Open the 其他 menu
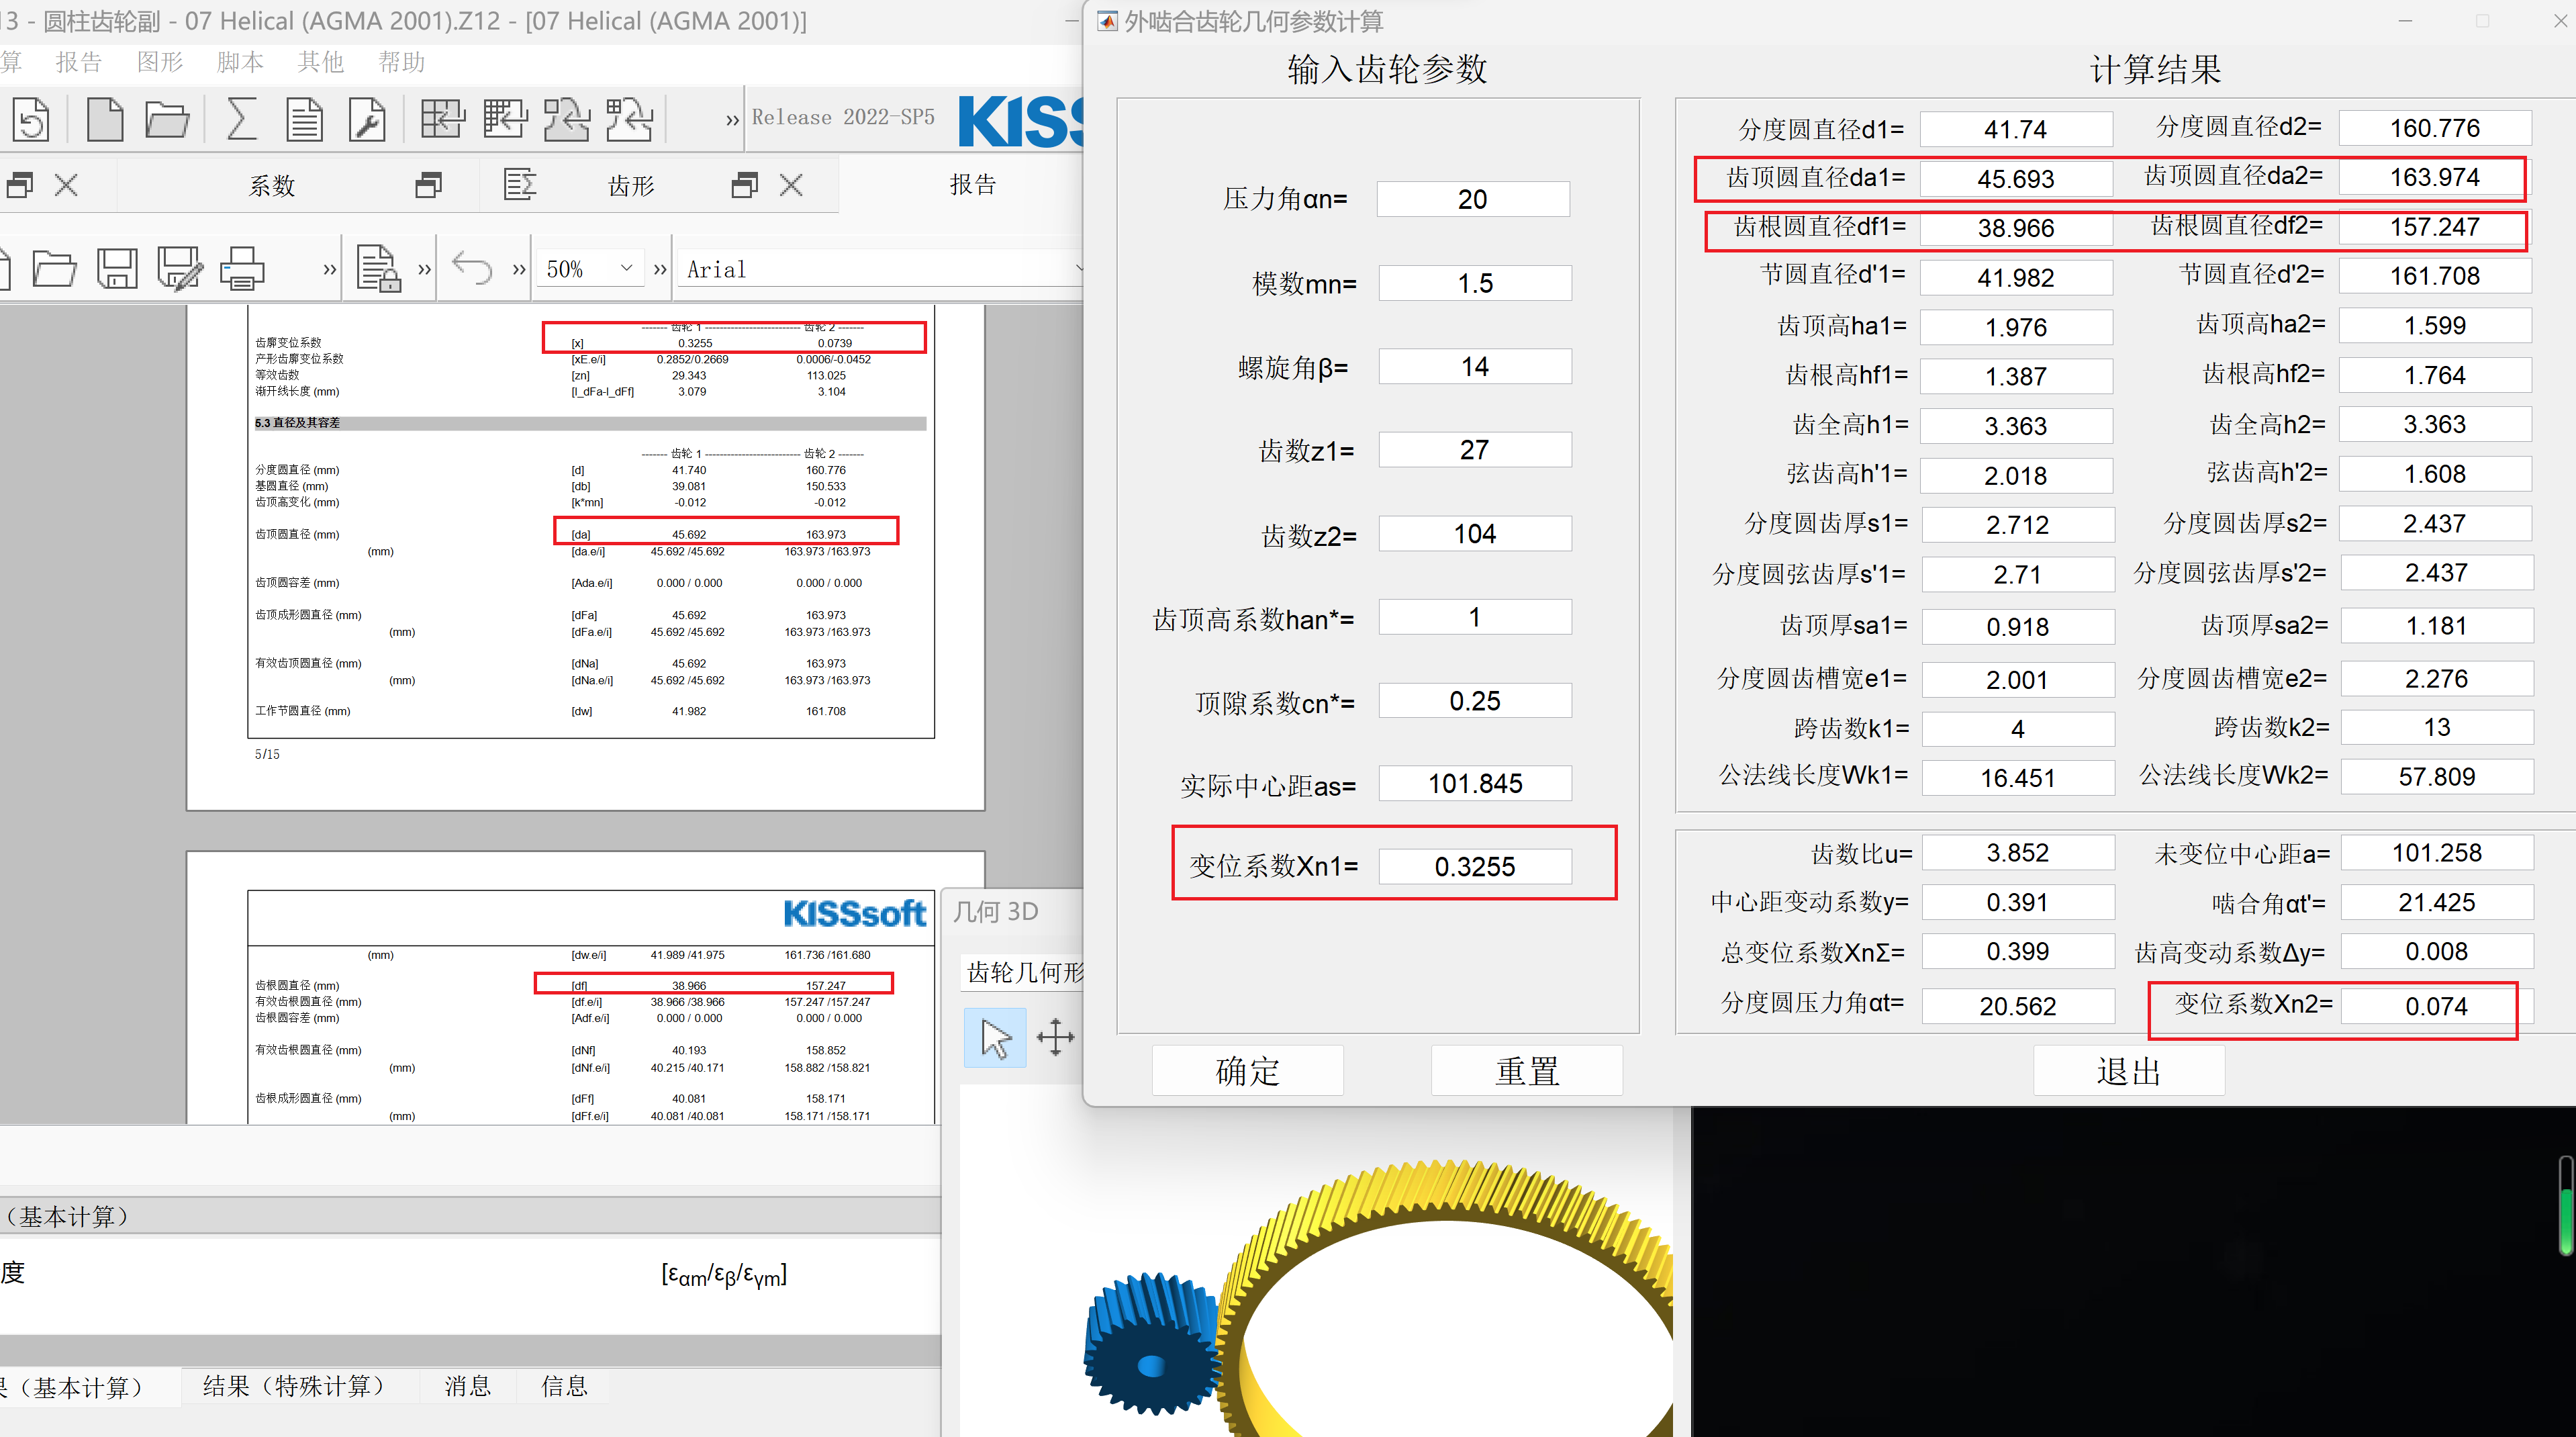The image size is (2576, 1437). click(x=320, y=62)
